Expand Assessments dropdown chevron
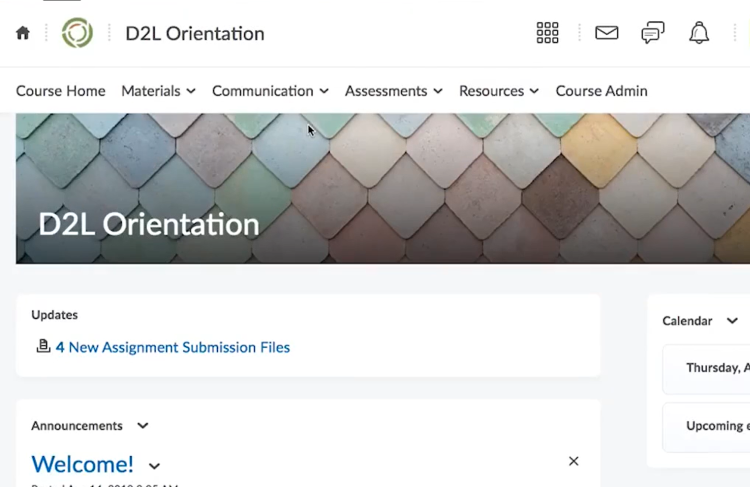The height and width of the screenshot is (487, 750). click(x=438, y=91)
